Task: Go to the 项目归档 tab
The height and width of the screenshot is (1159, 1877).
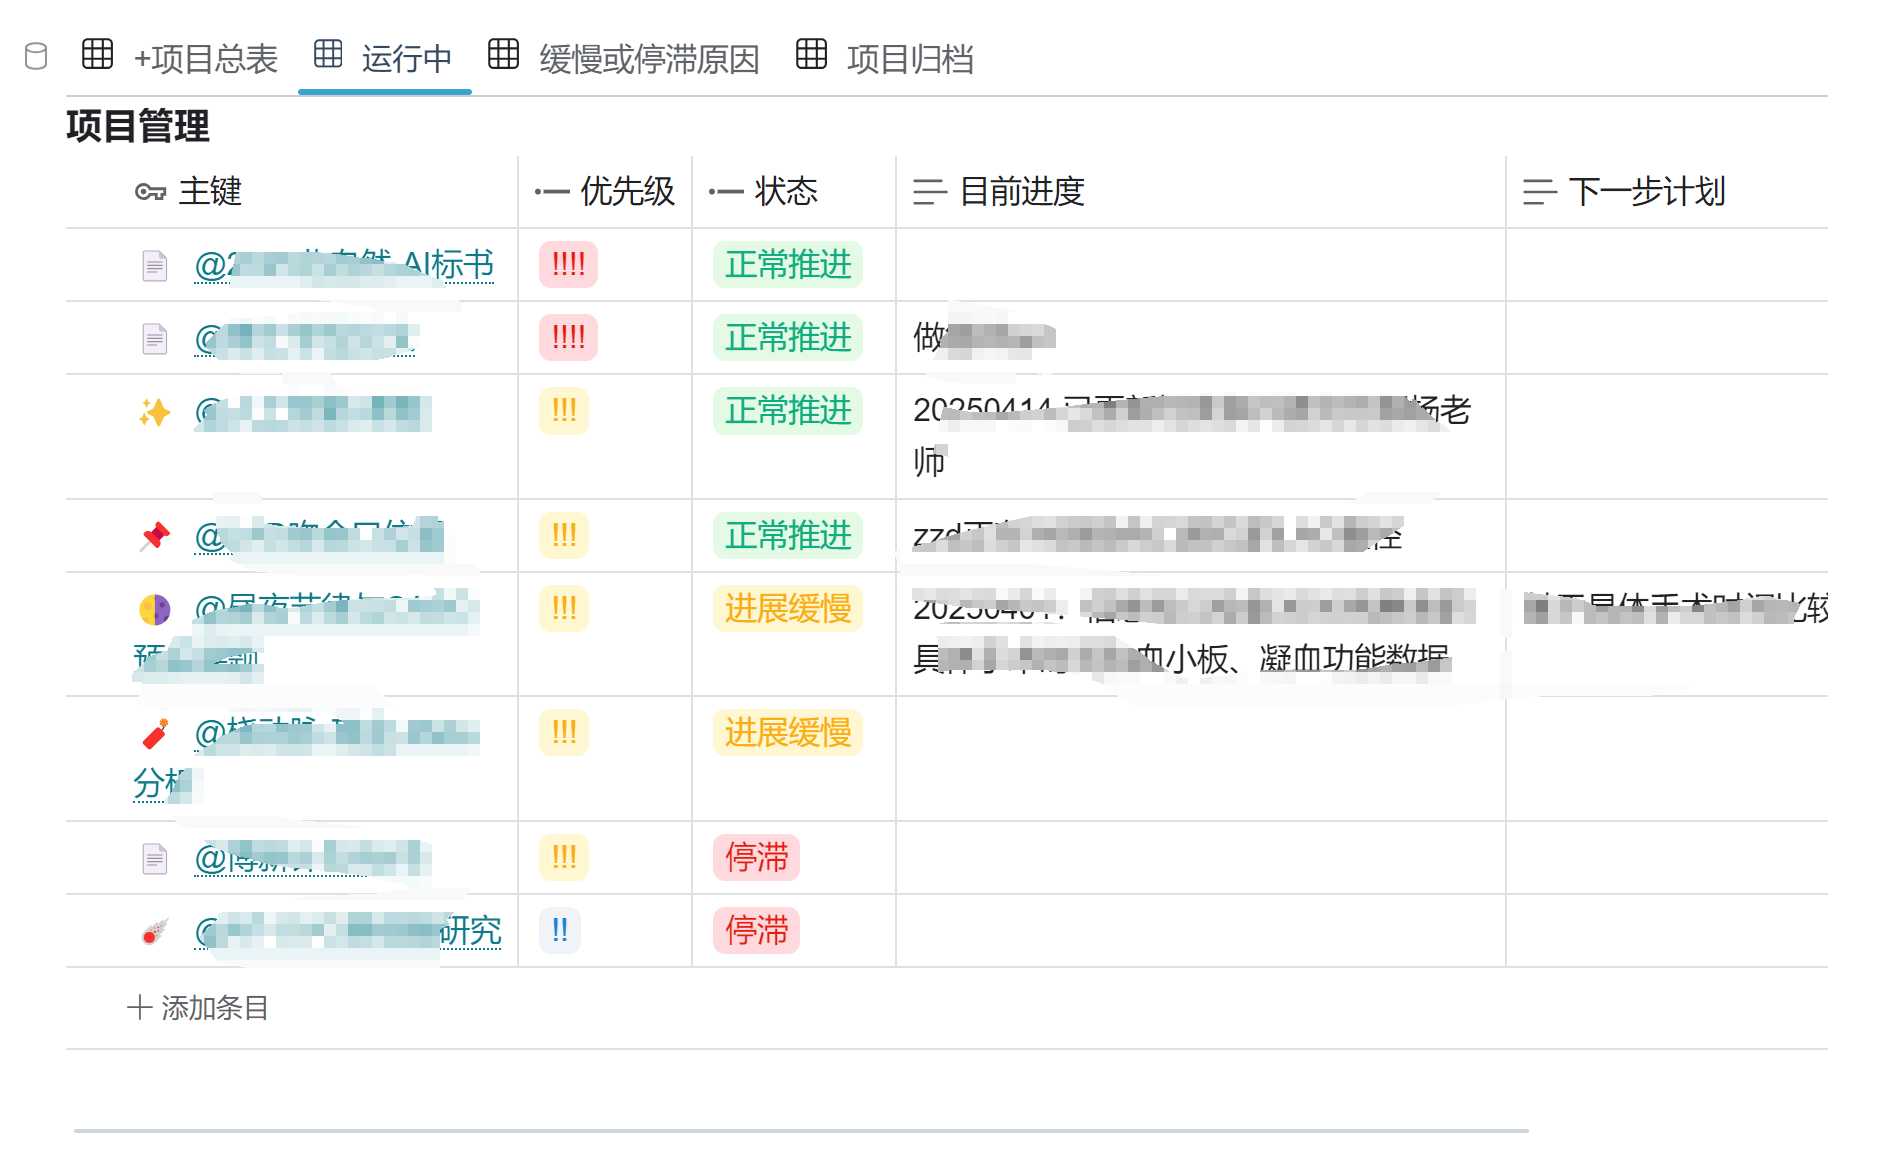Action: coord(885,58)
